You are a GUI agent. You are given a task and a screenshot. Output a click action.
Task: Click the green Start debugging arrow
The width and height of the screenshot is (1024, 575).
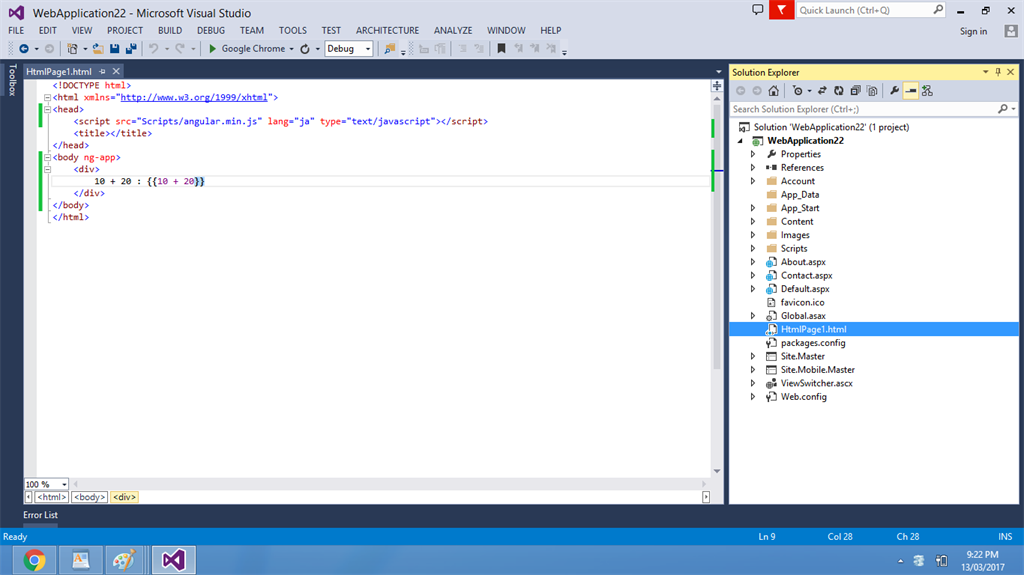coord(213,48)
